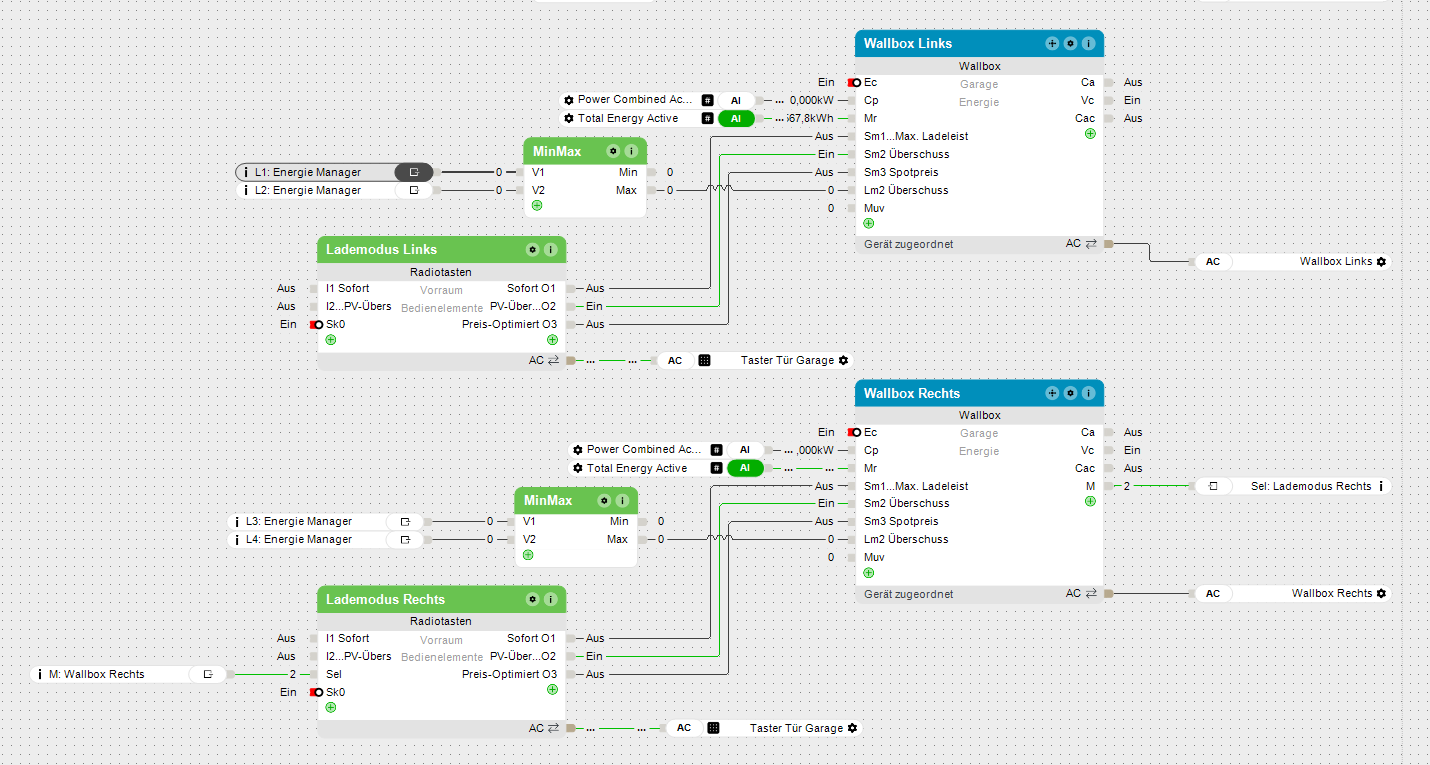1430x765 pixels.
Task: Toggle the inverted Sk0 input on Lademodus Rechts
Action: point(316,692)
